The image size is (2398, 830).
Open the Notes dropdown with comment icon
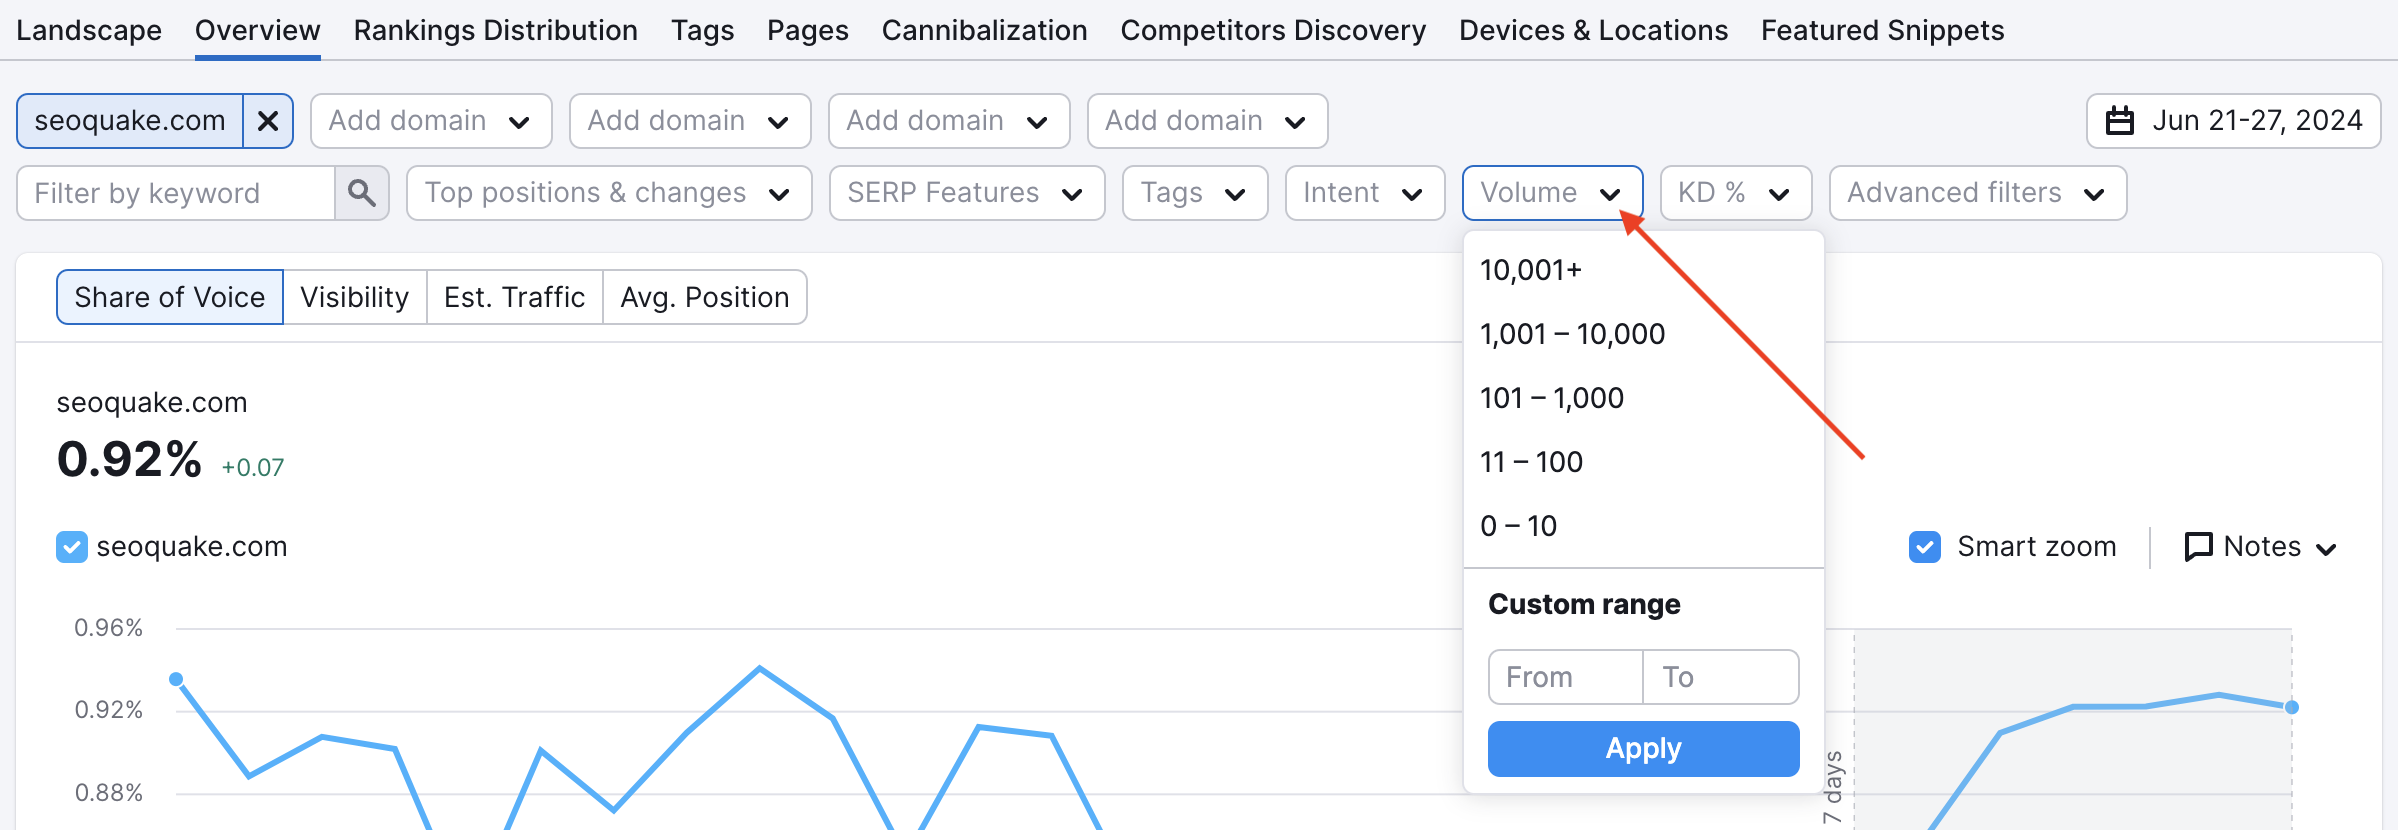coord(2261,547)
